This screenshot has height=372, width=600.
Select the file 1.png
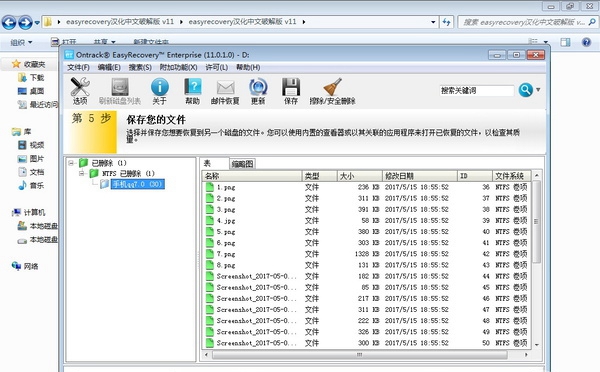(x=226, y=187)
